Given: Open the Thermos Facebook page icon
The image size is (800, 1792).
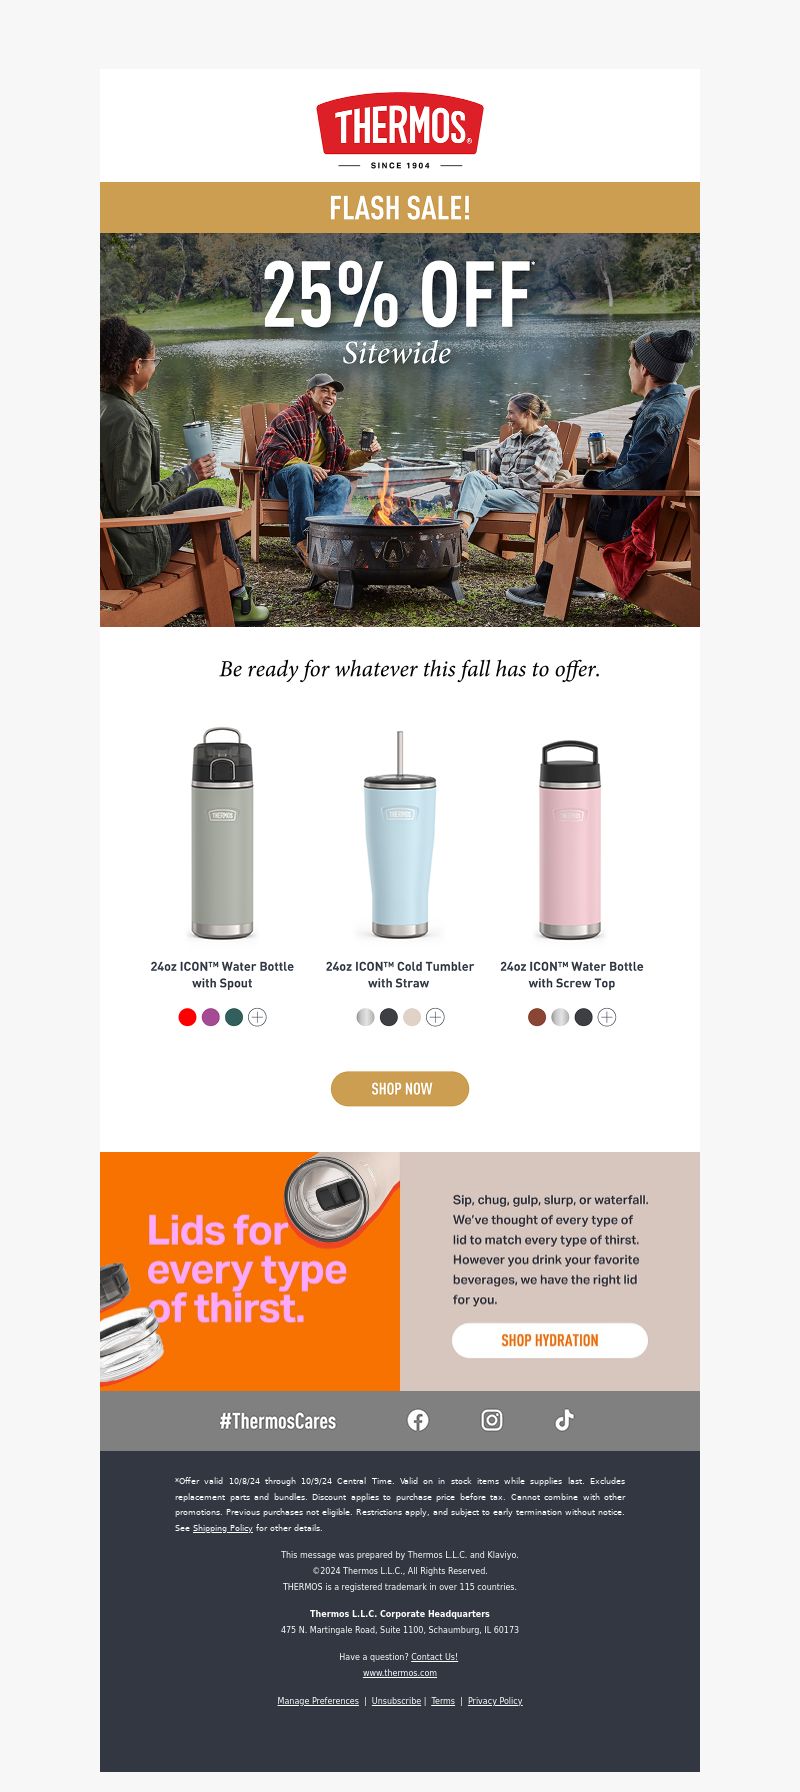Looking at the screenshot, I should (x=418, y=1420).
